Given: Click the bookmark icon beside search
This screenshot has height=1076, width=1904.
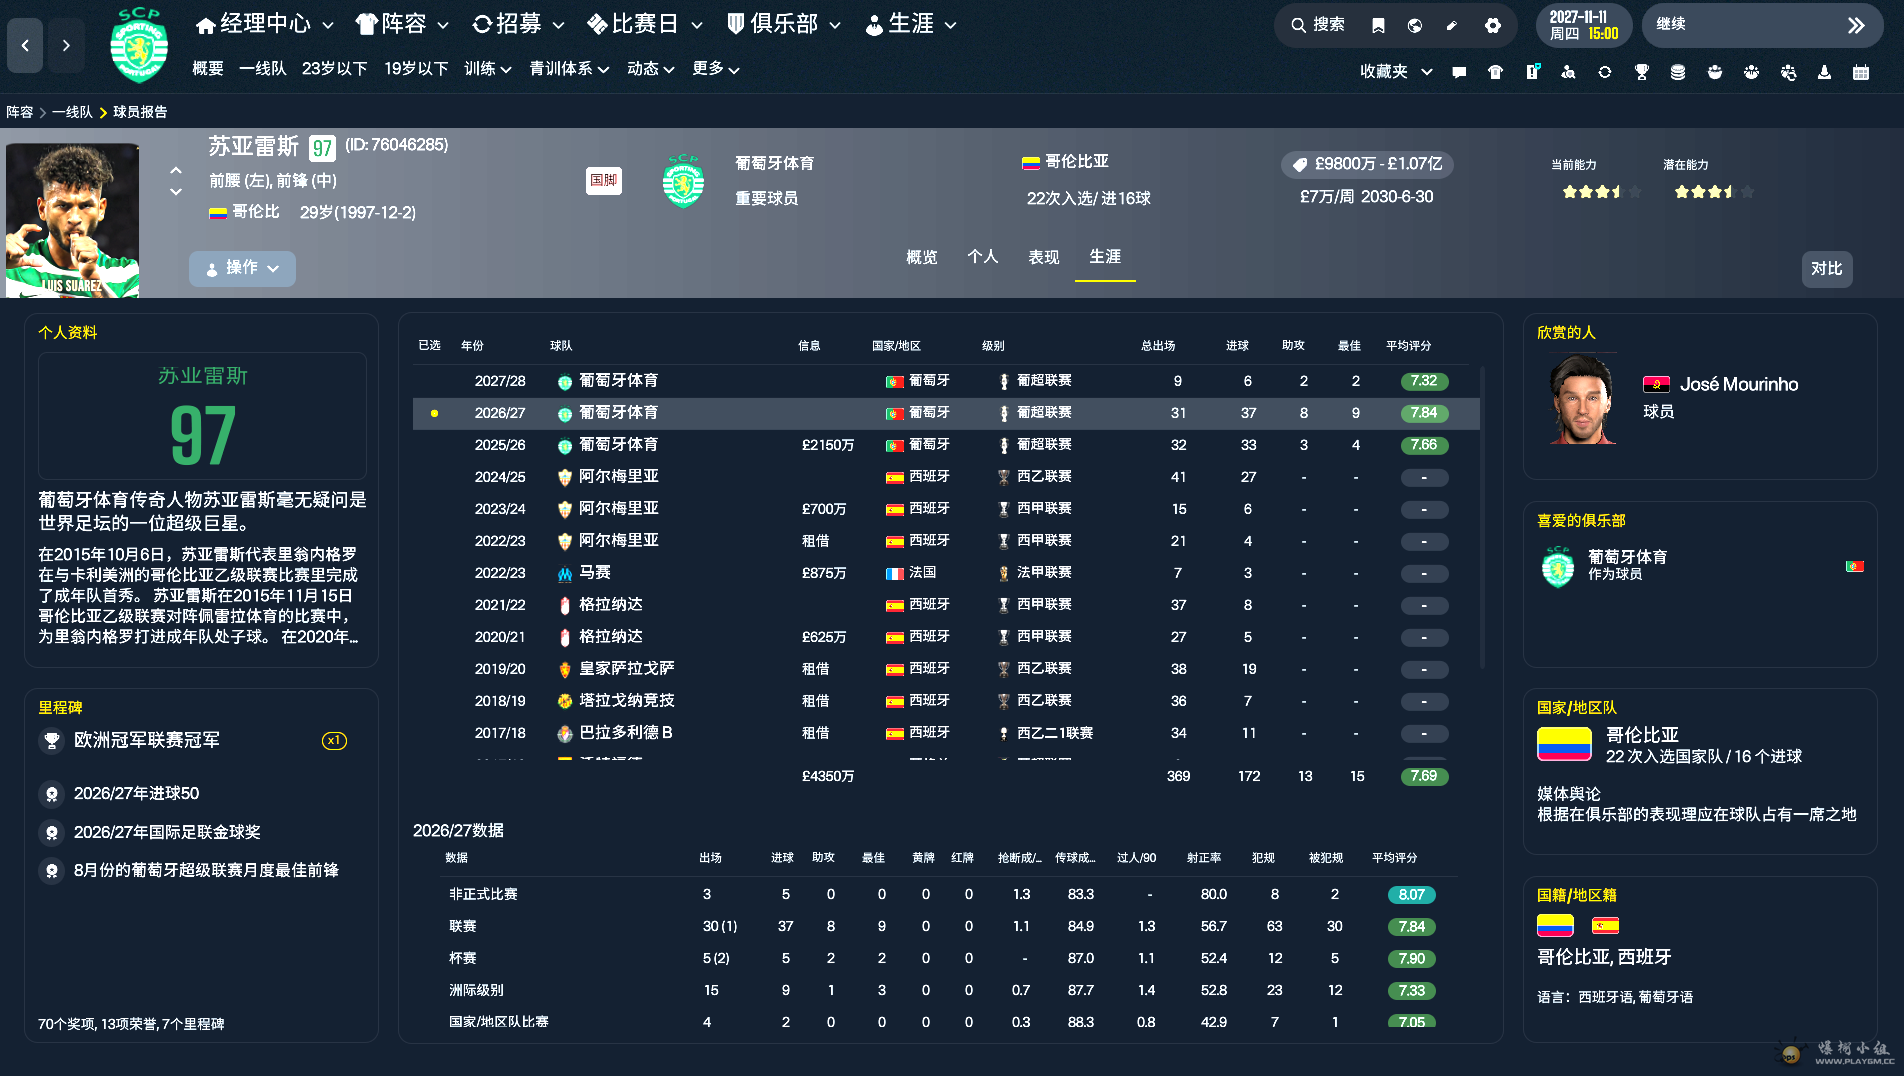Looking at the screenshot, I should click(x=1378, y=26).
